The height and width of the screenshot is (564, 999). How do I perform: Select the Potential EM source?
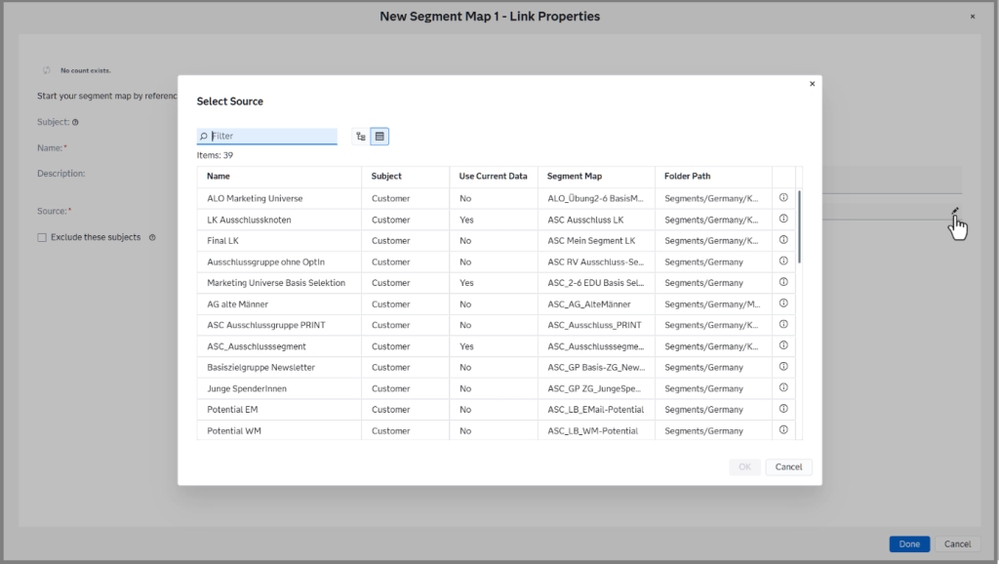[x=496, y=409]
